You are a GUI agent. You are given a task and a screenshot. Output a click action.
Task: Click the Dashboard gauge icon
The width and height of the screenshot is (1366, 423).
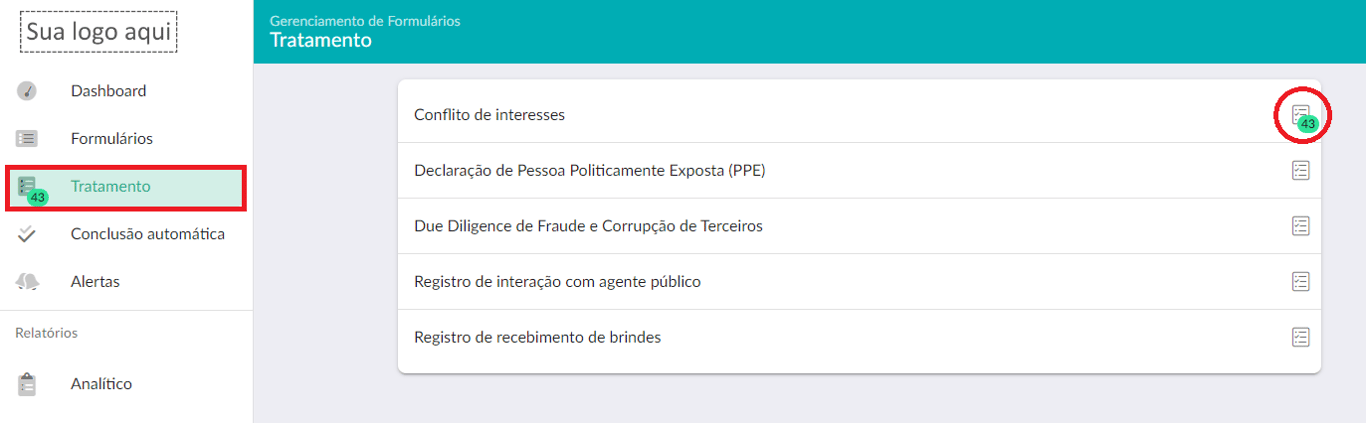[x=27, y=91]
